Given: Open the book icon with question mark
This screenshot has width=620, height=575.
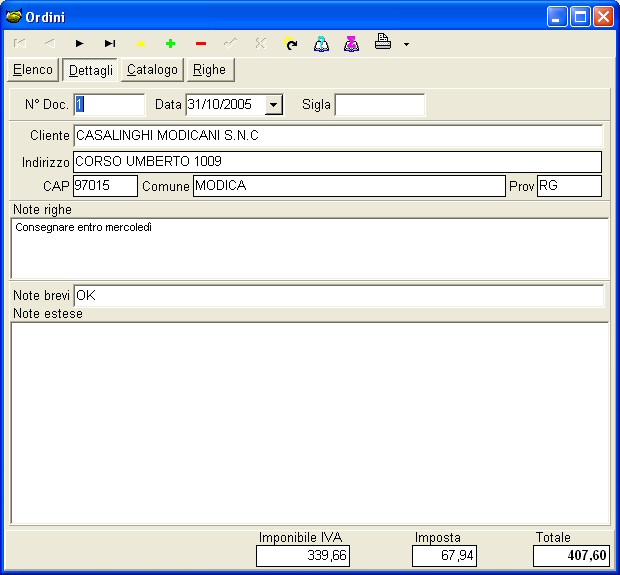Looking at the screenshot, I should 321,43.
